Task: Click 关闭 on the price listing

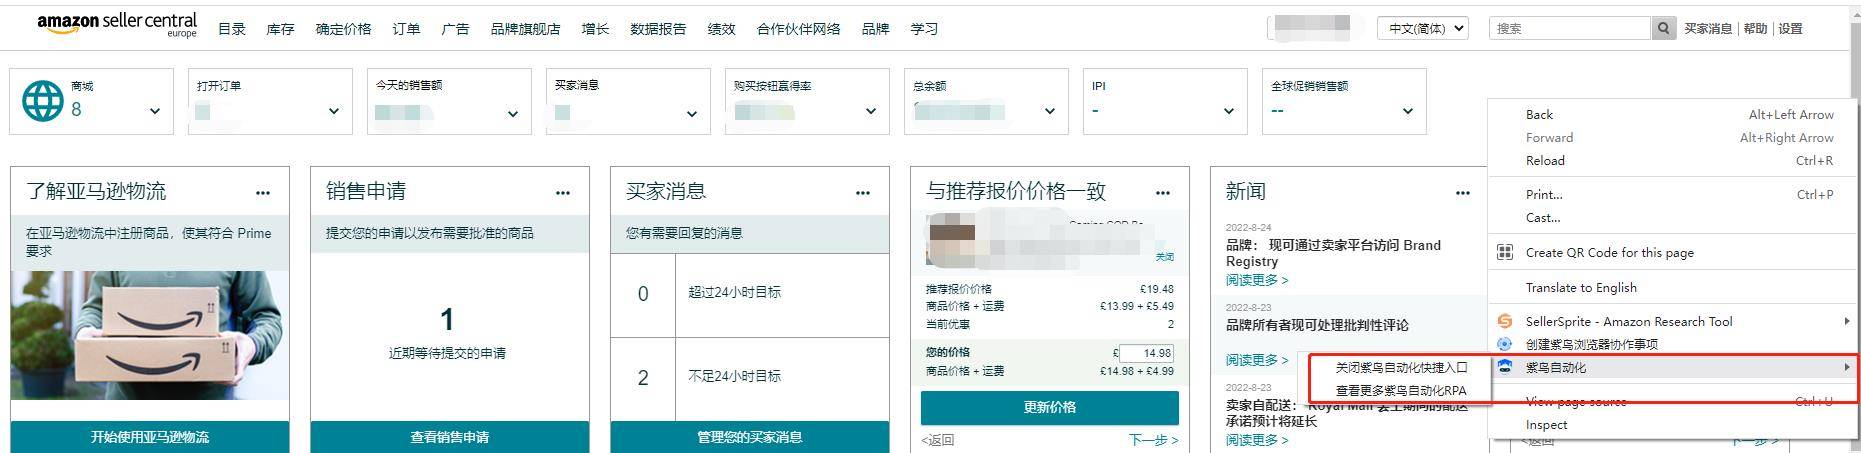Action: (1165, 257)
